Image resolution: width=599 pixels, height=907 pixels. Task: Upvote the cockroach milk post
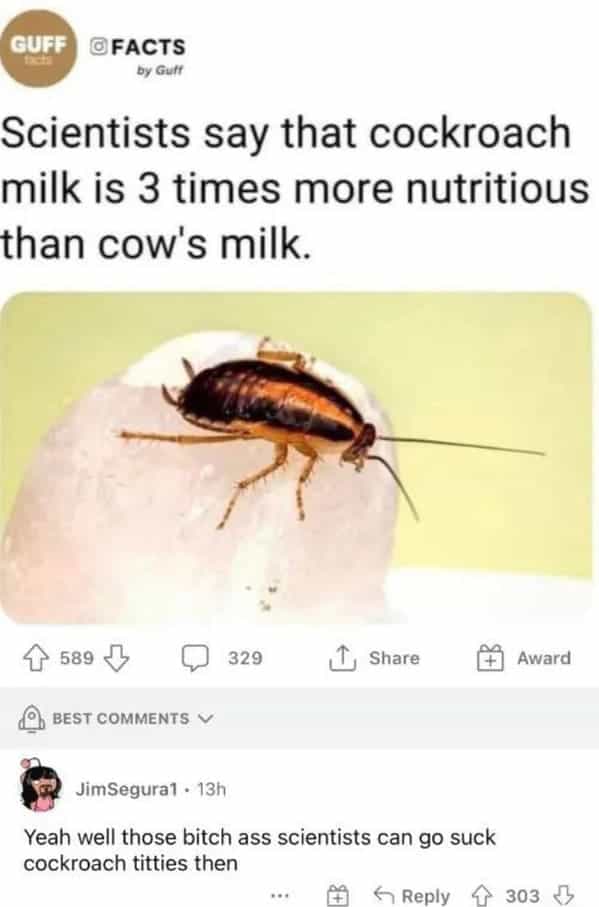(x=37, y=658)
